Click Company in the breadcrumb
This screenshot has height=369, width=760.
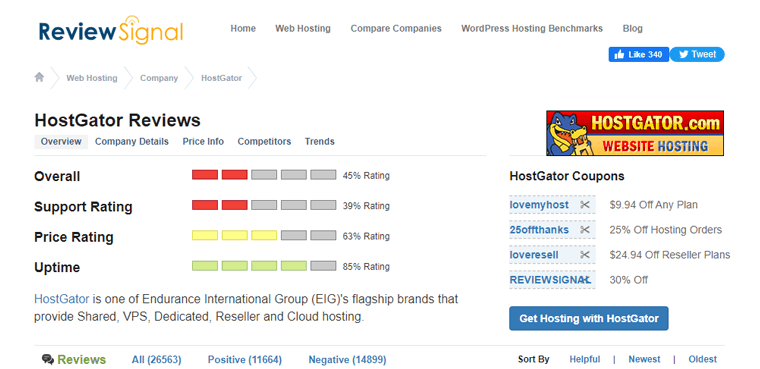point(159,78)
